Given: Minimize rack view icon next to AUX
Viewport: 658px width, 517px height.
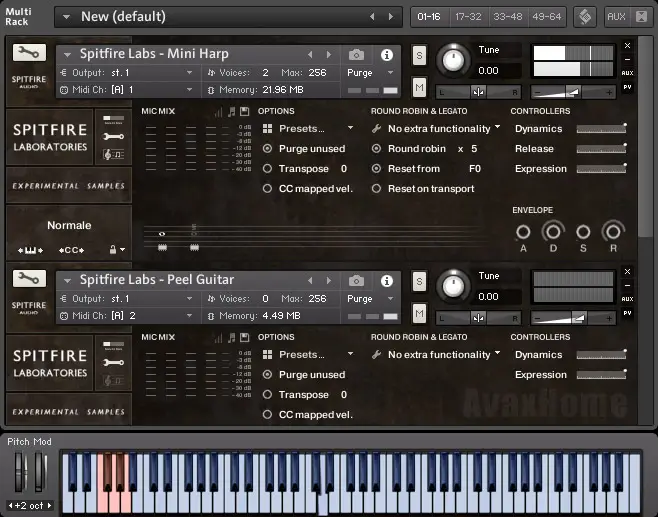Looking at the screenshot, I should point(642,17).
